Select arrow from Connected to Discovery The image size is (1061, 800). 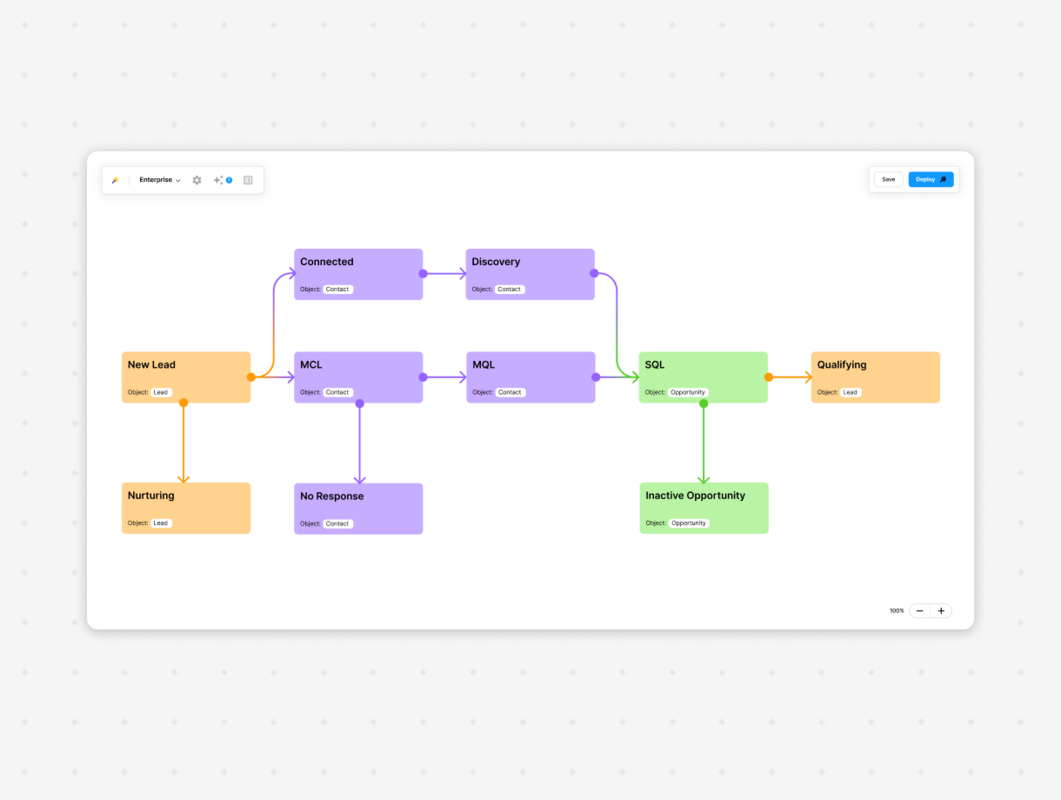click(447, 274)
